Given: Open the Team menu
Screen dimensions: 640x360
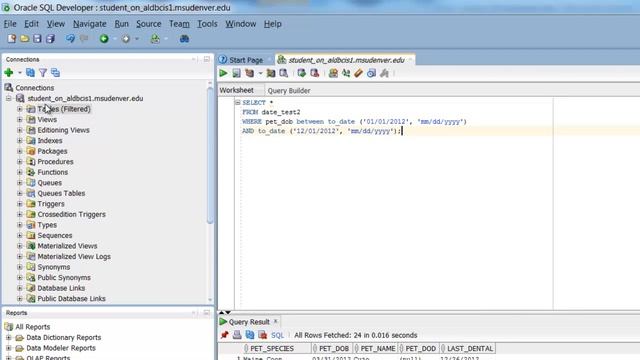Looking at the screenshot, I should (x=179, y=24).
